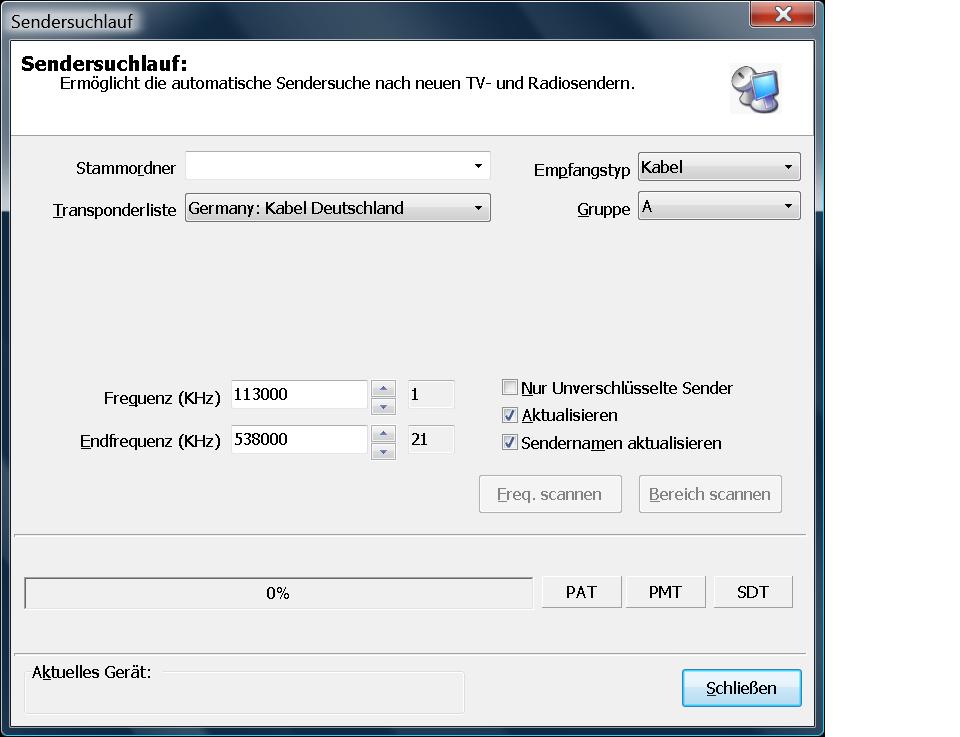Decrease the Frequenz value with down arrow

click(x=383, y=405)
